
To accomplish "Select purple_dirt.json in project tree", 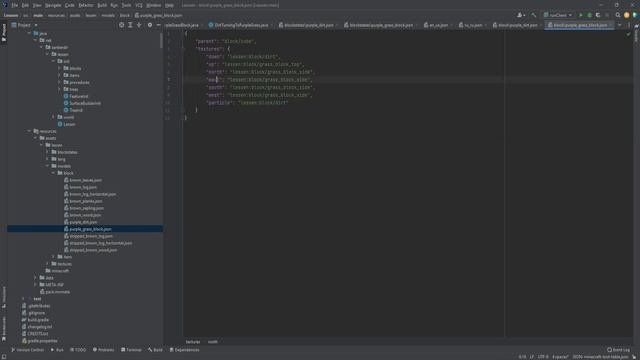I will (83, 222).
